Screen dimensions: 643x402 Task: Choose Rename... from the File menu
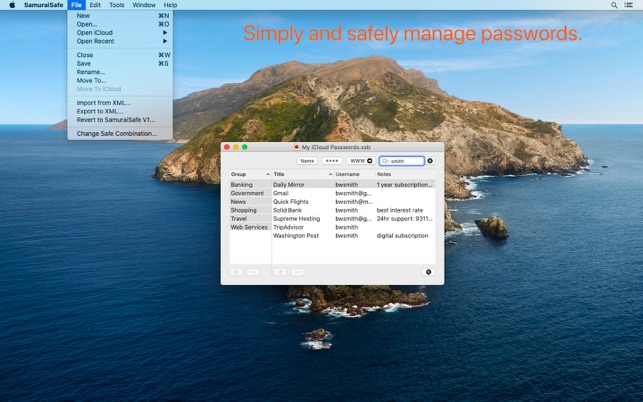pos(120,72)
